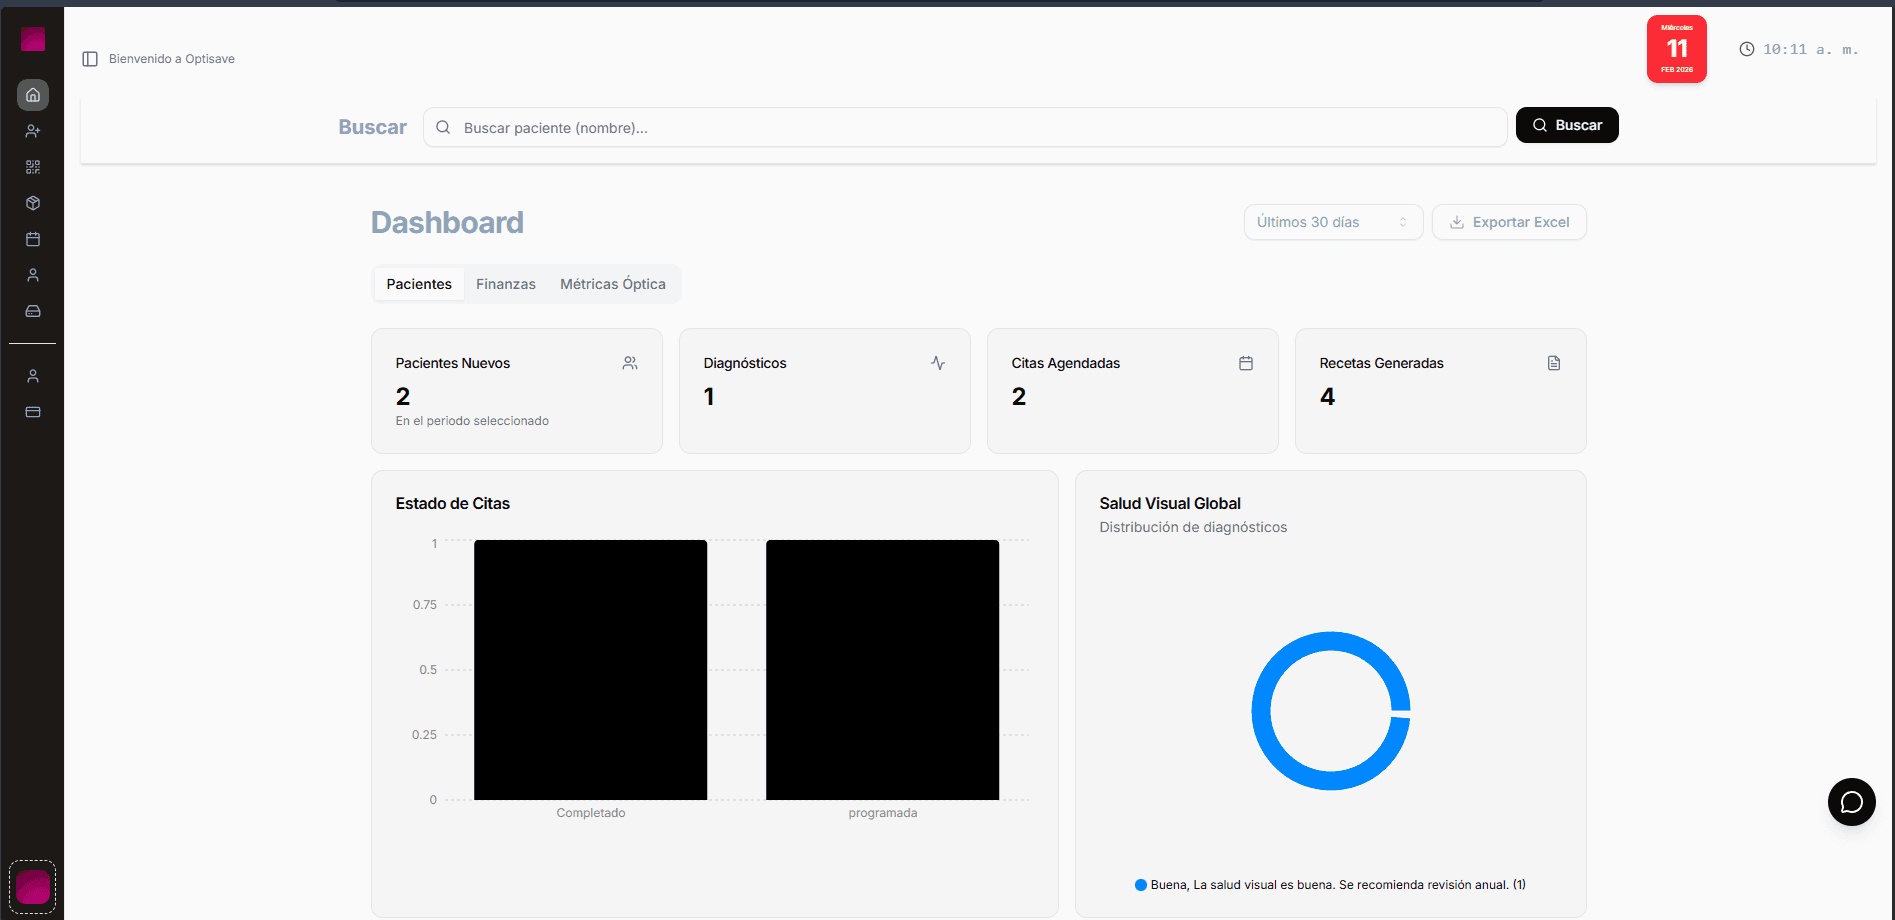The width and height of the screenshot is (1895, 920).
Task: Select the calendar icon in the left sidebar
Action: [33, 239]
